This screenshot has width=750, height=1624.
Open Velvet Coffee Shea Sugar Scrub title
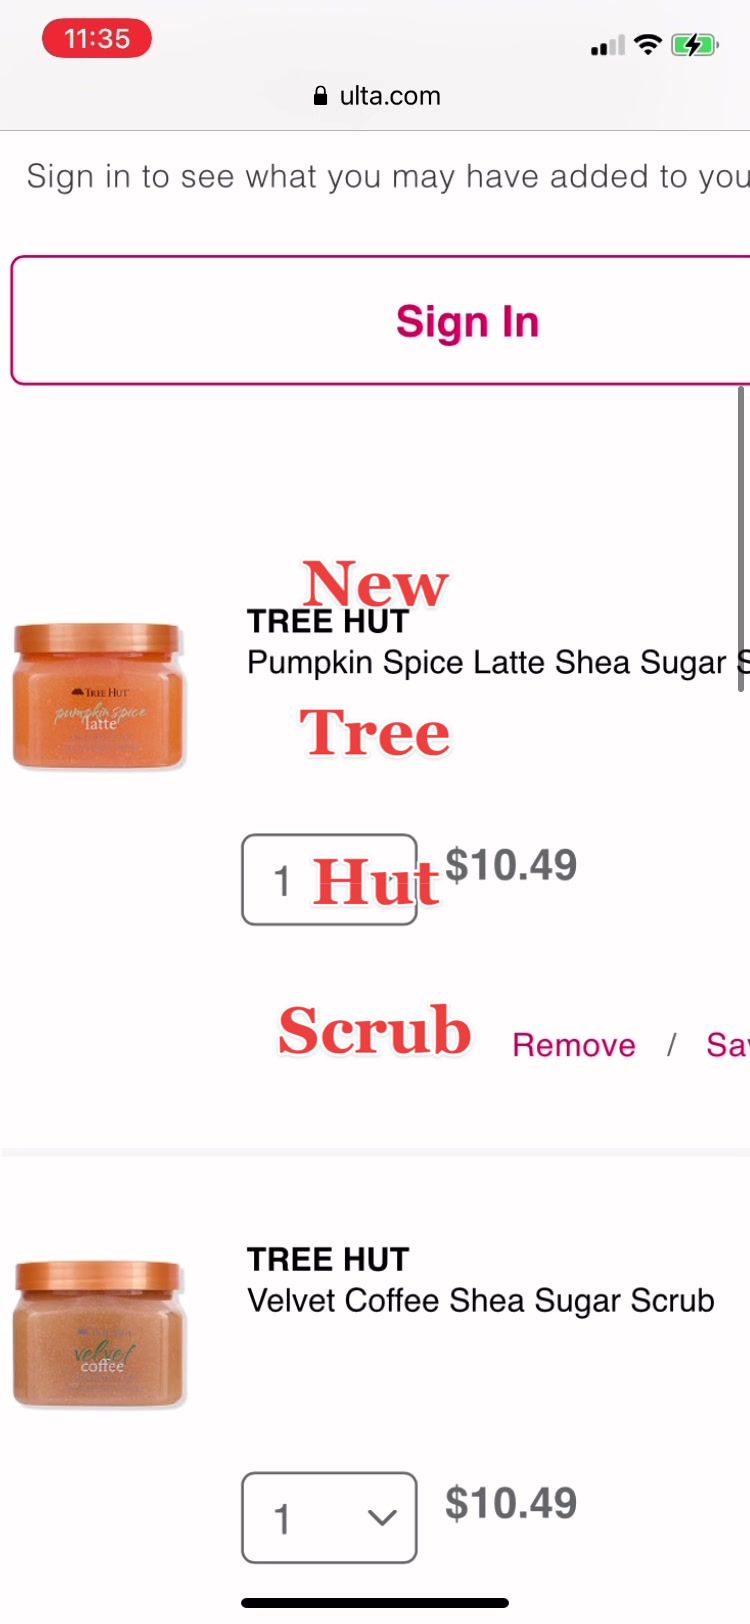pyautogui.click(x=481, y=1300)
